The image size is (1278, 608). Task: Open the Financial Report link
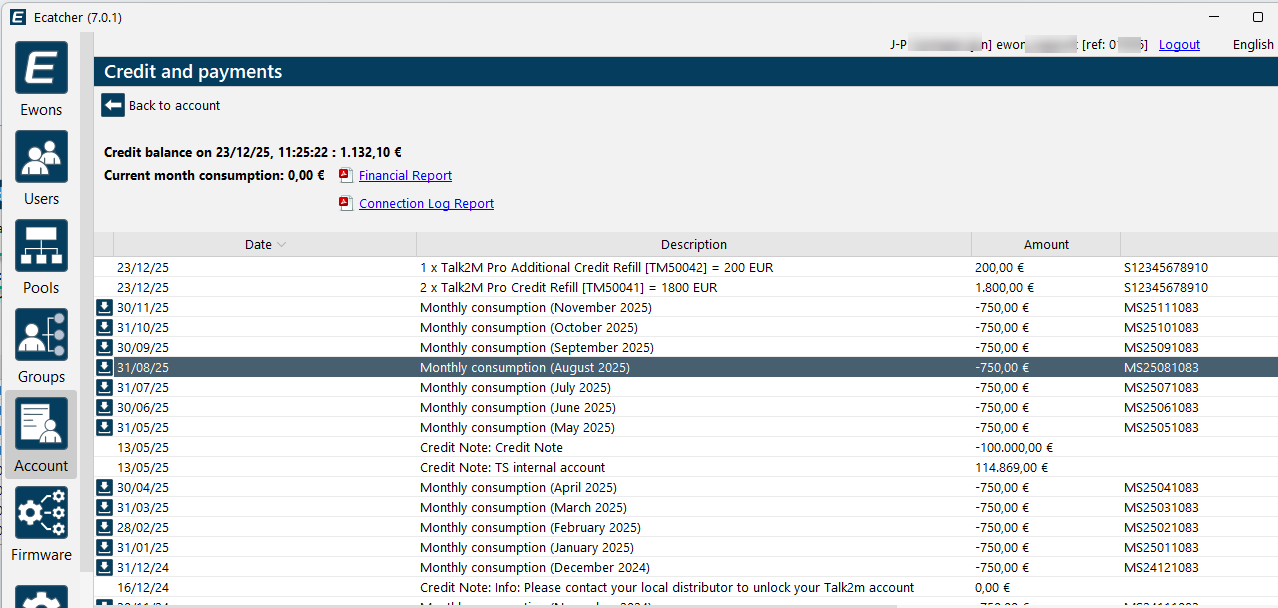[x=405, y=176]
